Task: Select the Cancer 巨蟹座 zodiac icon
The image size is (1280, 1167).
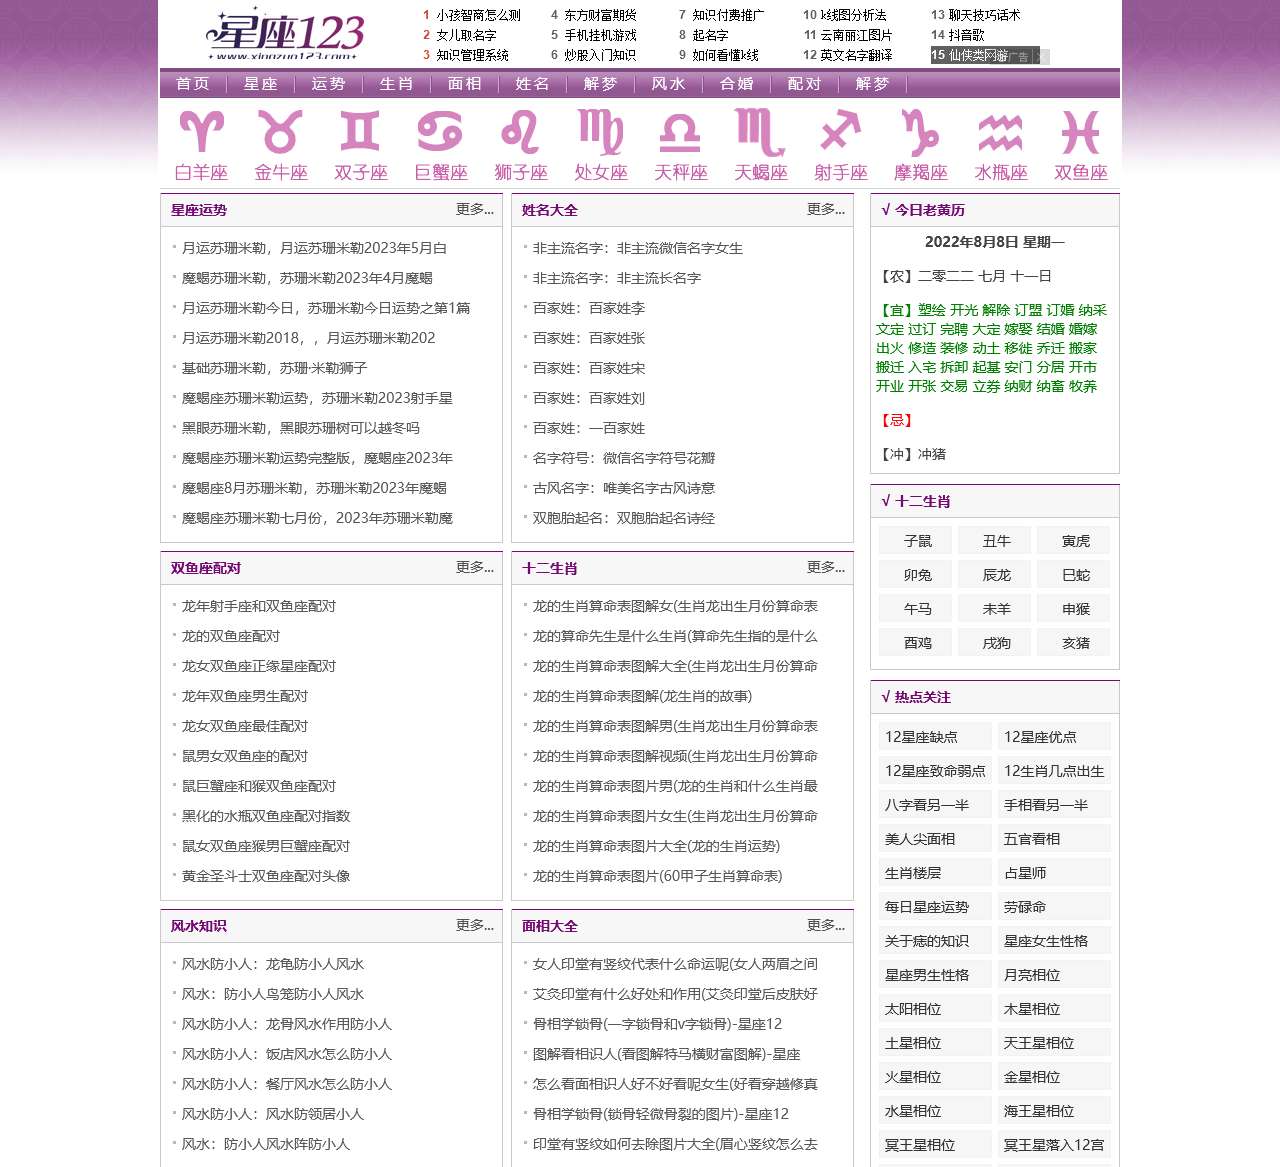Action: (x=439, y=133)
